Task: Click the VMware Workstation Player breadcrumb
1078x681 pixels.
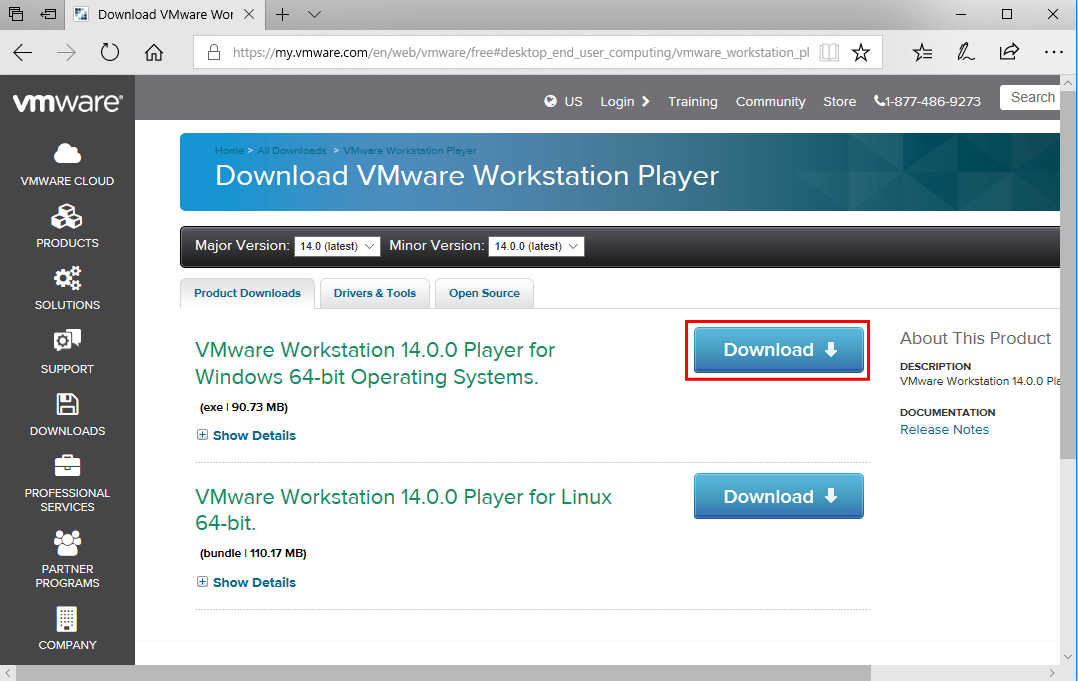Action: (x=410, y=150)
